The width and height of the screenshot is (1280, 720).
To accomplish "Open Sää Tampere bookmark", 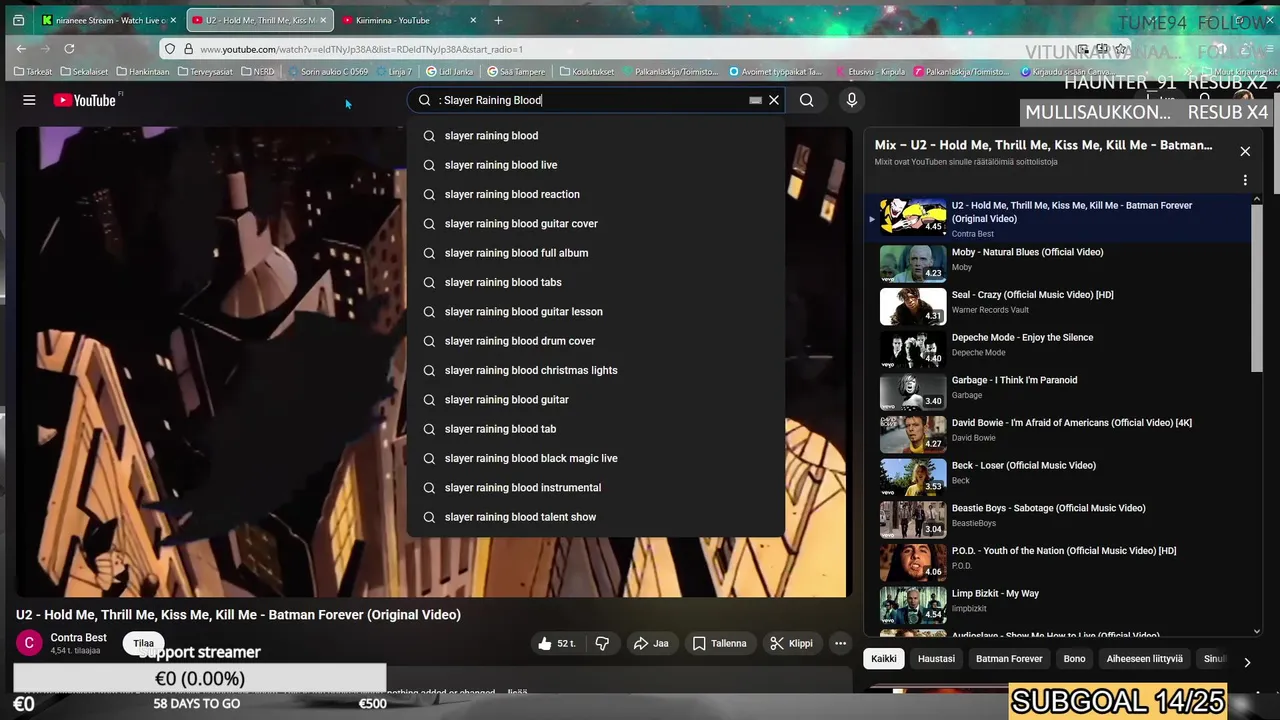I will (515, 71).
